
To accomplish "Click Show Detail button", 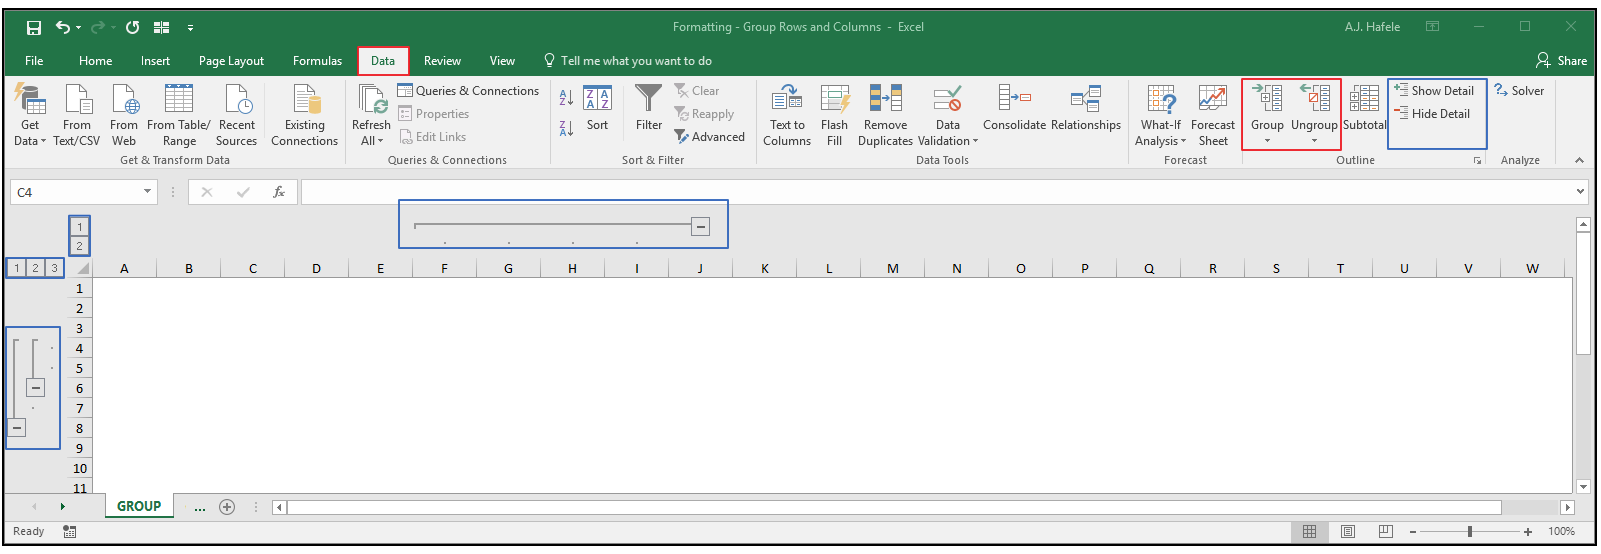I will point(1434,90).
